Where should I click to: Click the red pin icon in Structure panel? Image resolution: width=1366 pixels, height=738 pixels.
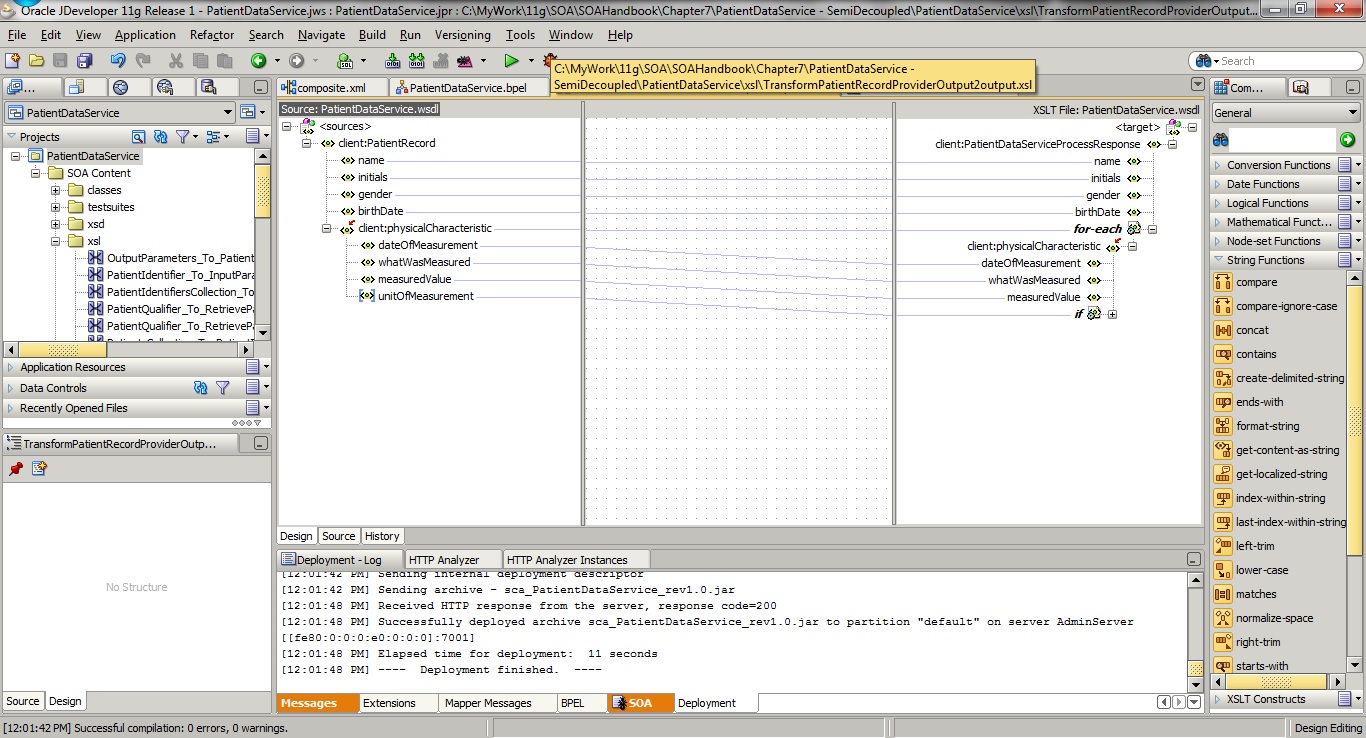pos(16,468)
